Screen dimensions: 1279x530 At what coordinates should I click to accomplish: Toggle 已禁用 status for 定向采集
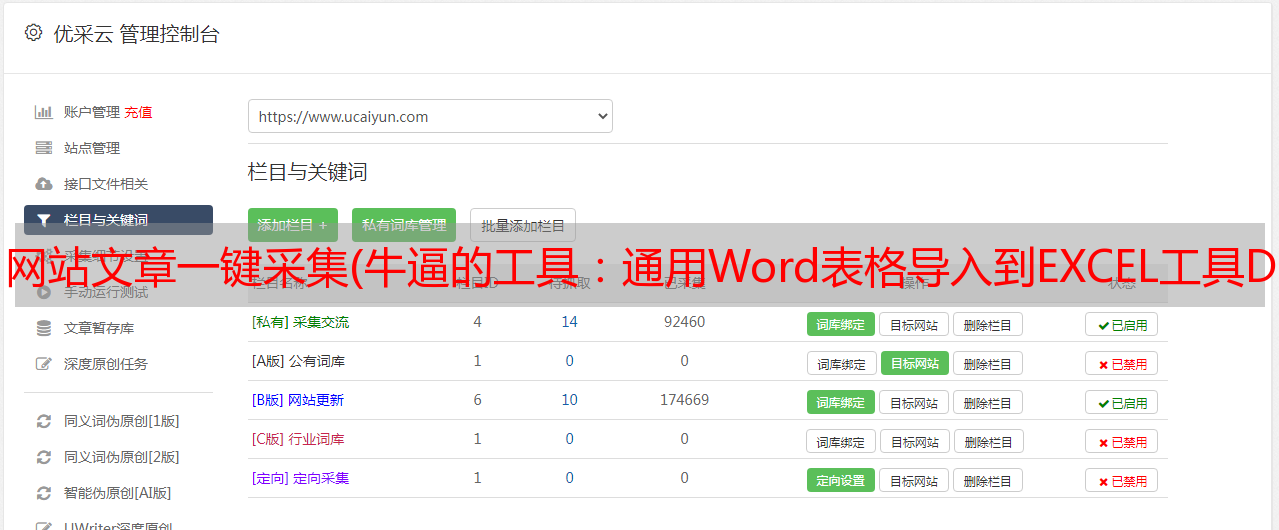point(1122,480)
